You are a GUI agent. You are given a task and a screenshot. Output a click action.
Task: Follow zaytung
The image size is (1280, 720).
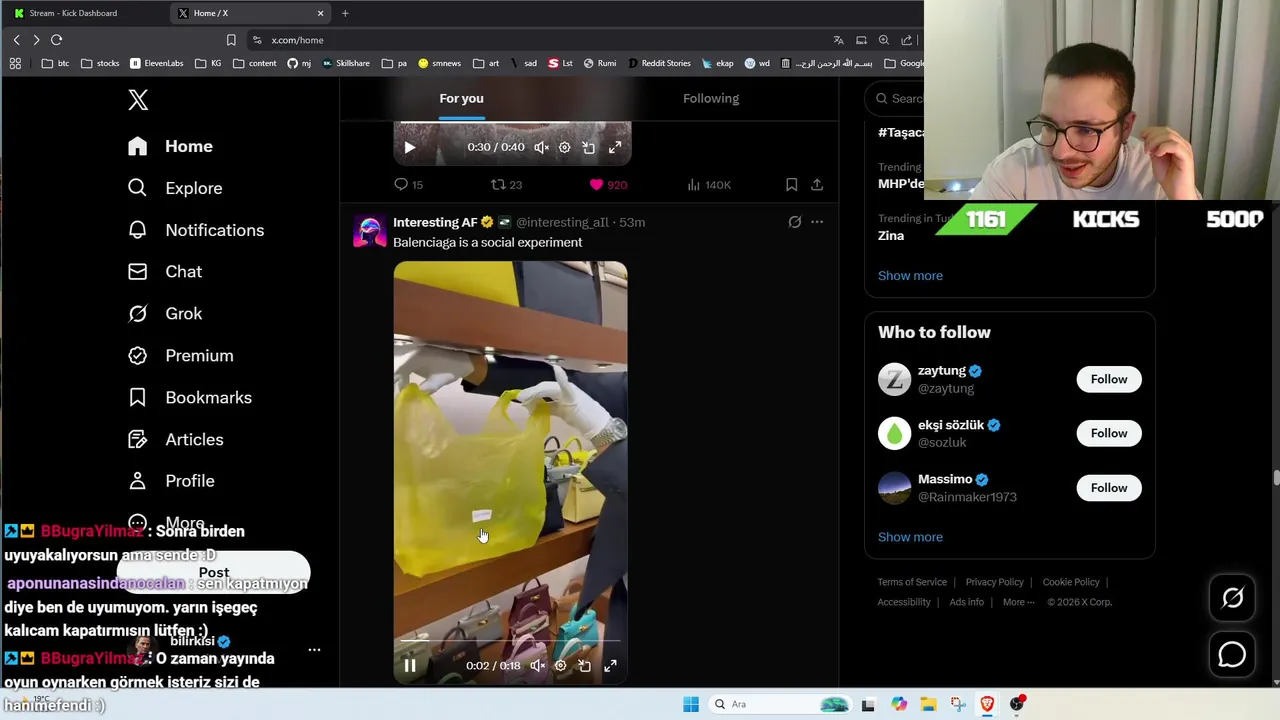1109,380
